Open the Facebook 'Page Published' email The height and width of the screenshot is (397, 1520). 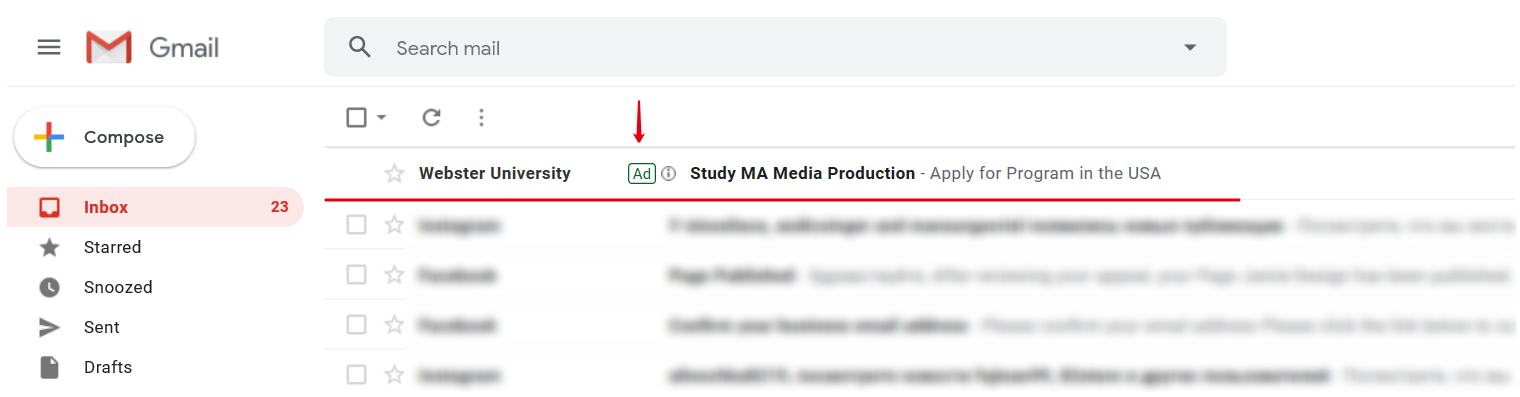[x=920, y=274]
